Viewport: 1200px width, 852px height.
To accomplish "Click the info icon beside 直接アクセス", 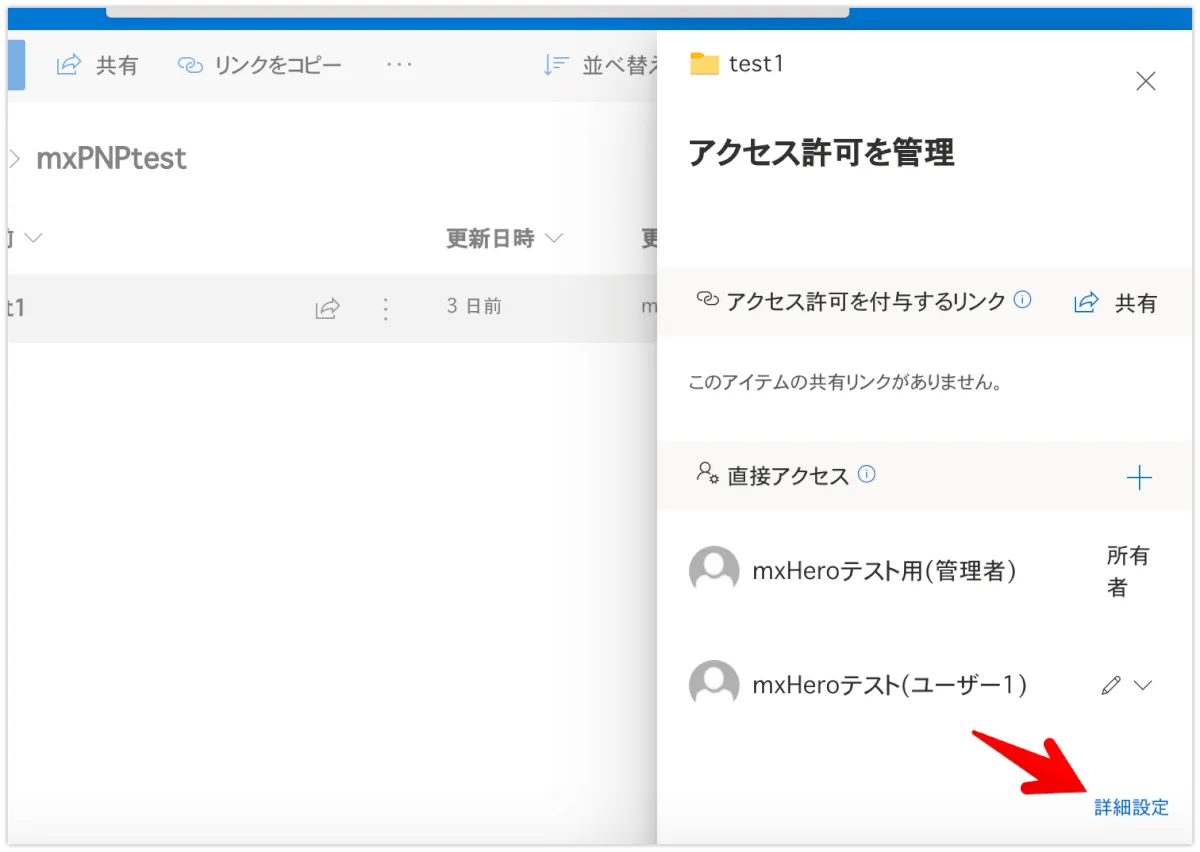I will coord(867,475).
